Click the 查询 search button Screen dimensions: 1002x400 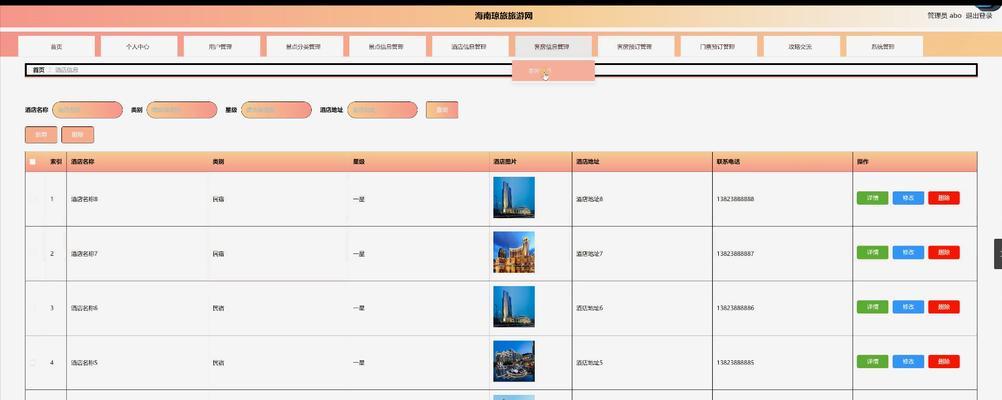click(442, 110)
